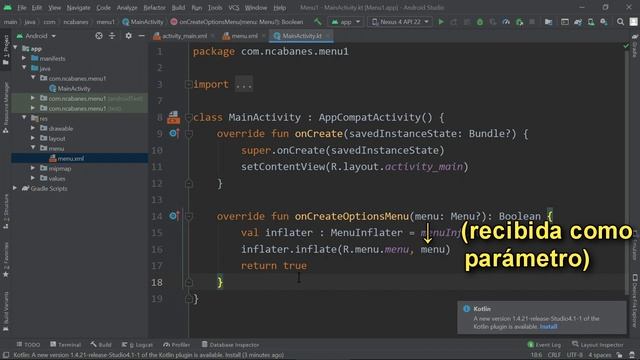The height and width of the screenshot is (360, 640).
Task: Open the Build menu
Action: (178, 7)
